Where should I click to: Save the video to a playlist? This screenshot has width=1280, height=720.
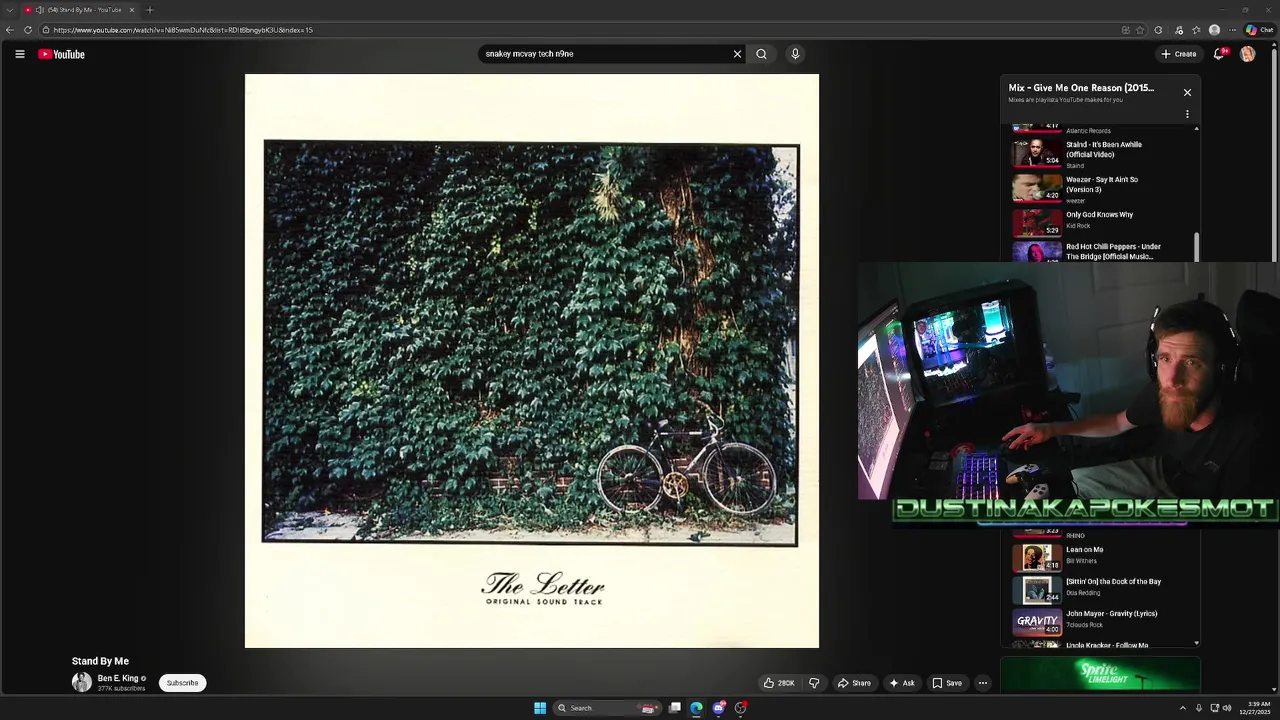(947, 683)
